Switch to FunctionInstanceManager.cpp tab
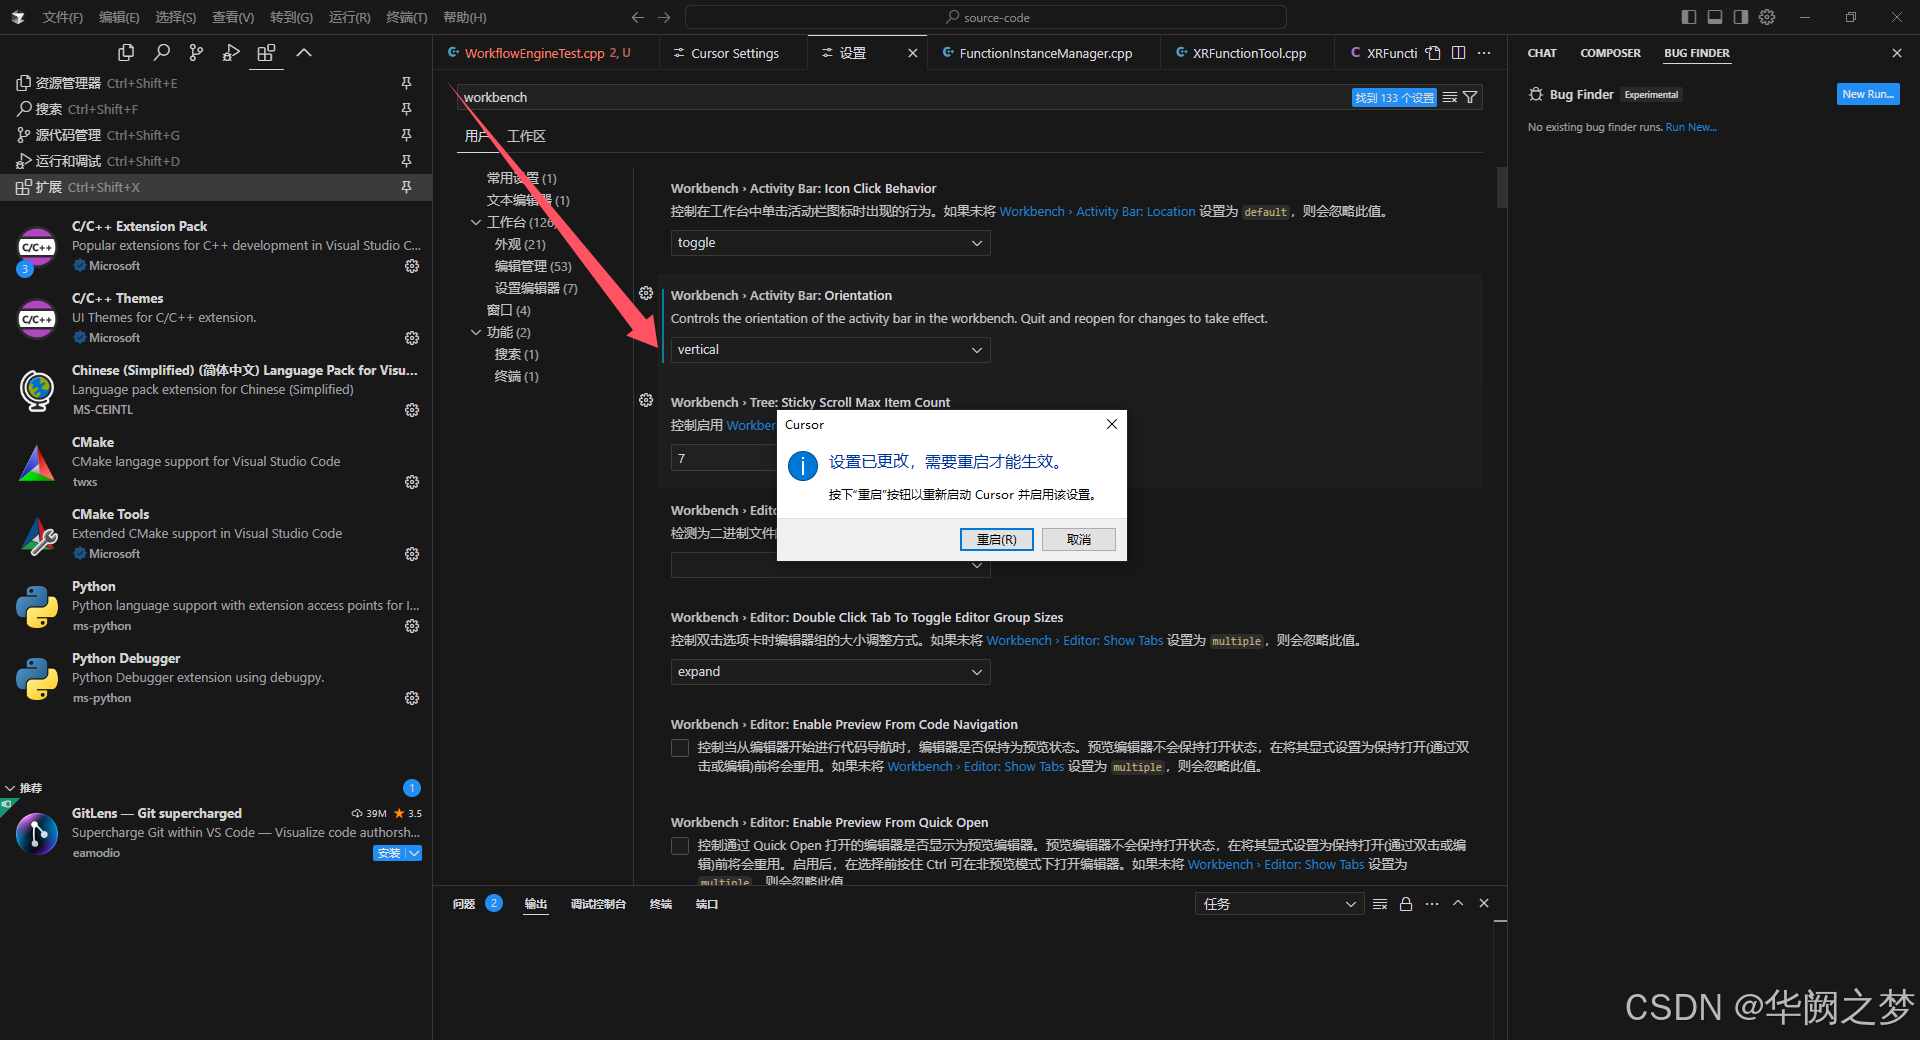 [x=1044, y=53]
